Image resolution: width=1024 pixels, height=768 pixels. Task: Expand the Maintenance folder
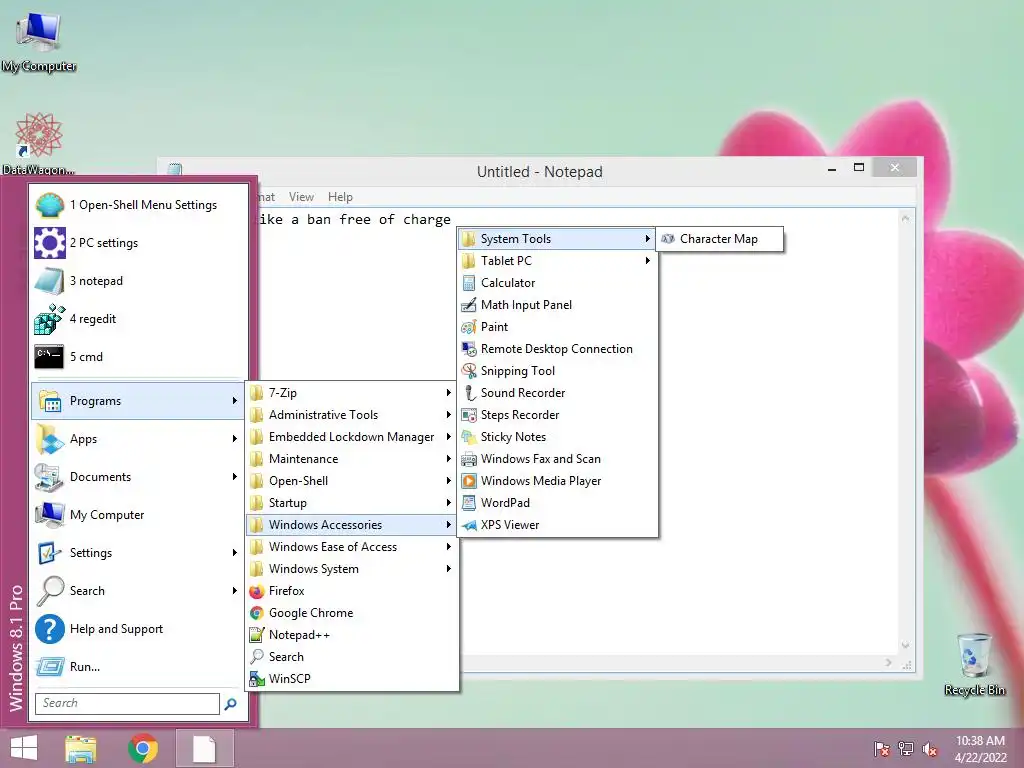(351, 458)
